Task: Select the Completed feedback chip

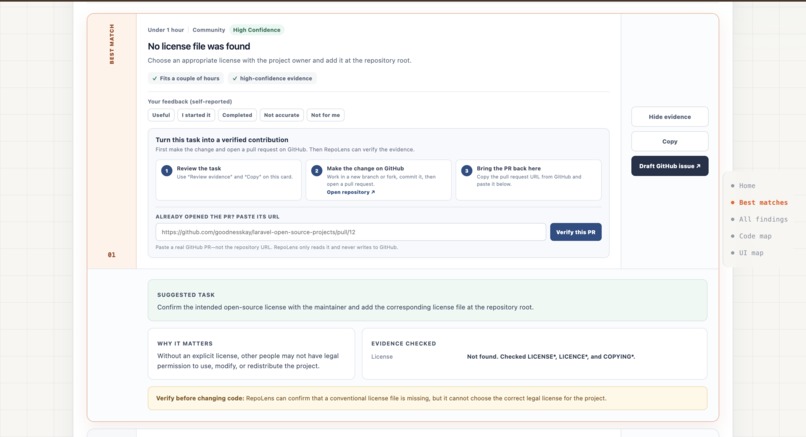Action: click(237, 115)
